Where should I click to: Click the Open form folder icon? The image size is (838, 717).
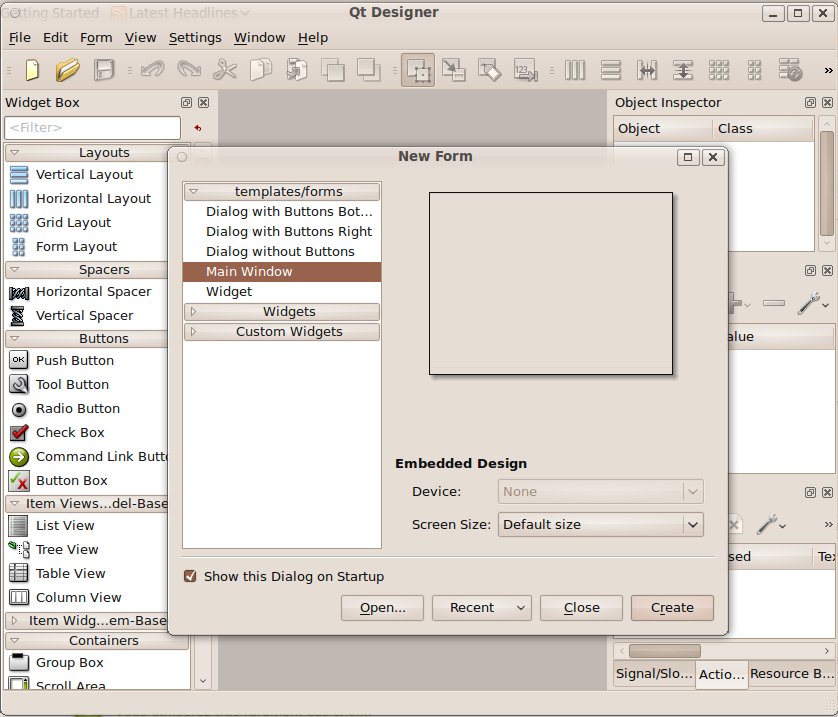[x=67, y=70]
